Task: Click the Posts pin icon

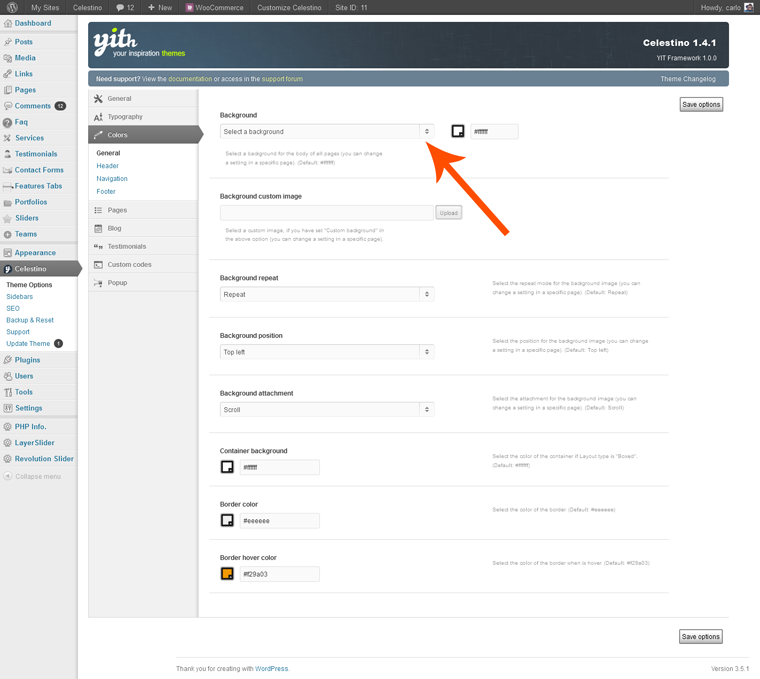Action: 8,42
